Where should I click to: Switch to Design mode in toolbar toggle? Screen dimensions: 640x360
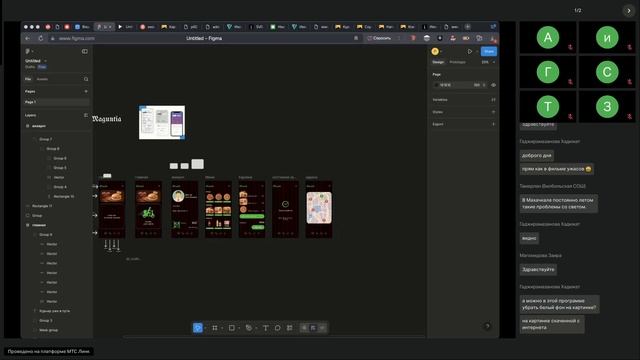(313, 328)
